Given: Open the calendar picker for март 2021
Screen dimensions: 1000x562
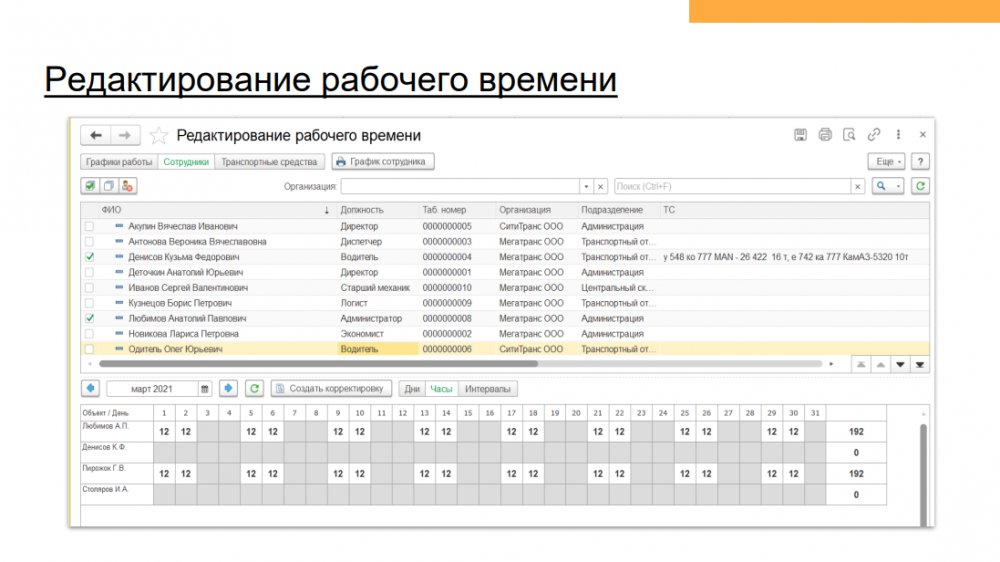Looking at the screenshot, I should pos(205,389).
